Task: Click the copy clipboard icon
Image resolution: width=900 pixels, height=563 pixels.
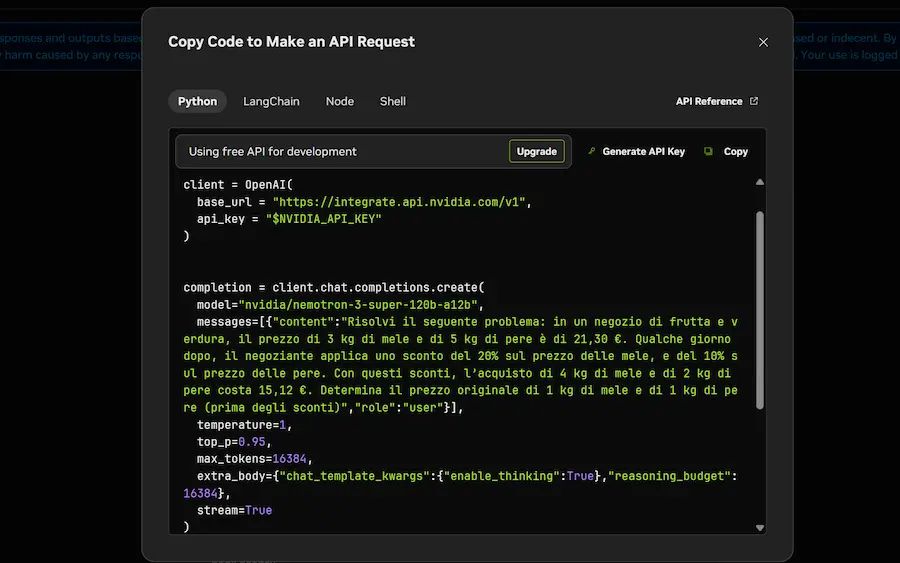Action: point(708,152)
